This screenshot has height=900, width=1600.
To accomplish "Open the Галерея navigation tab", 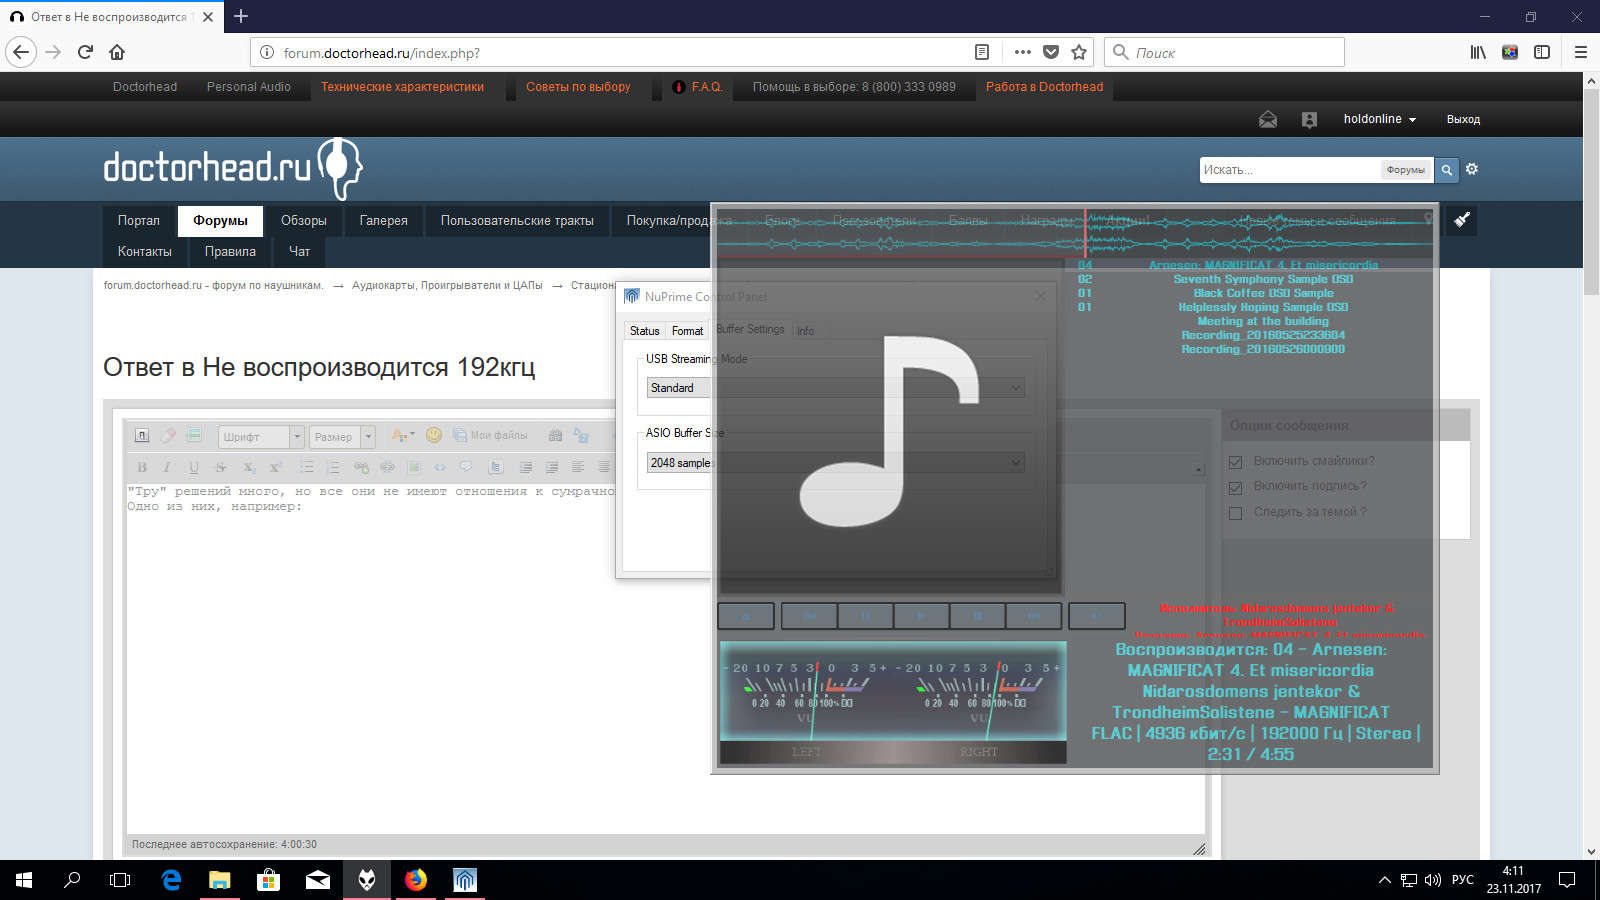I will [383, 221].
